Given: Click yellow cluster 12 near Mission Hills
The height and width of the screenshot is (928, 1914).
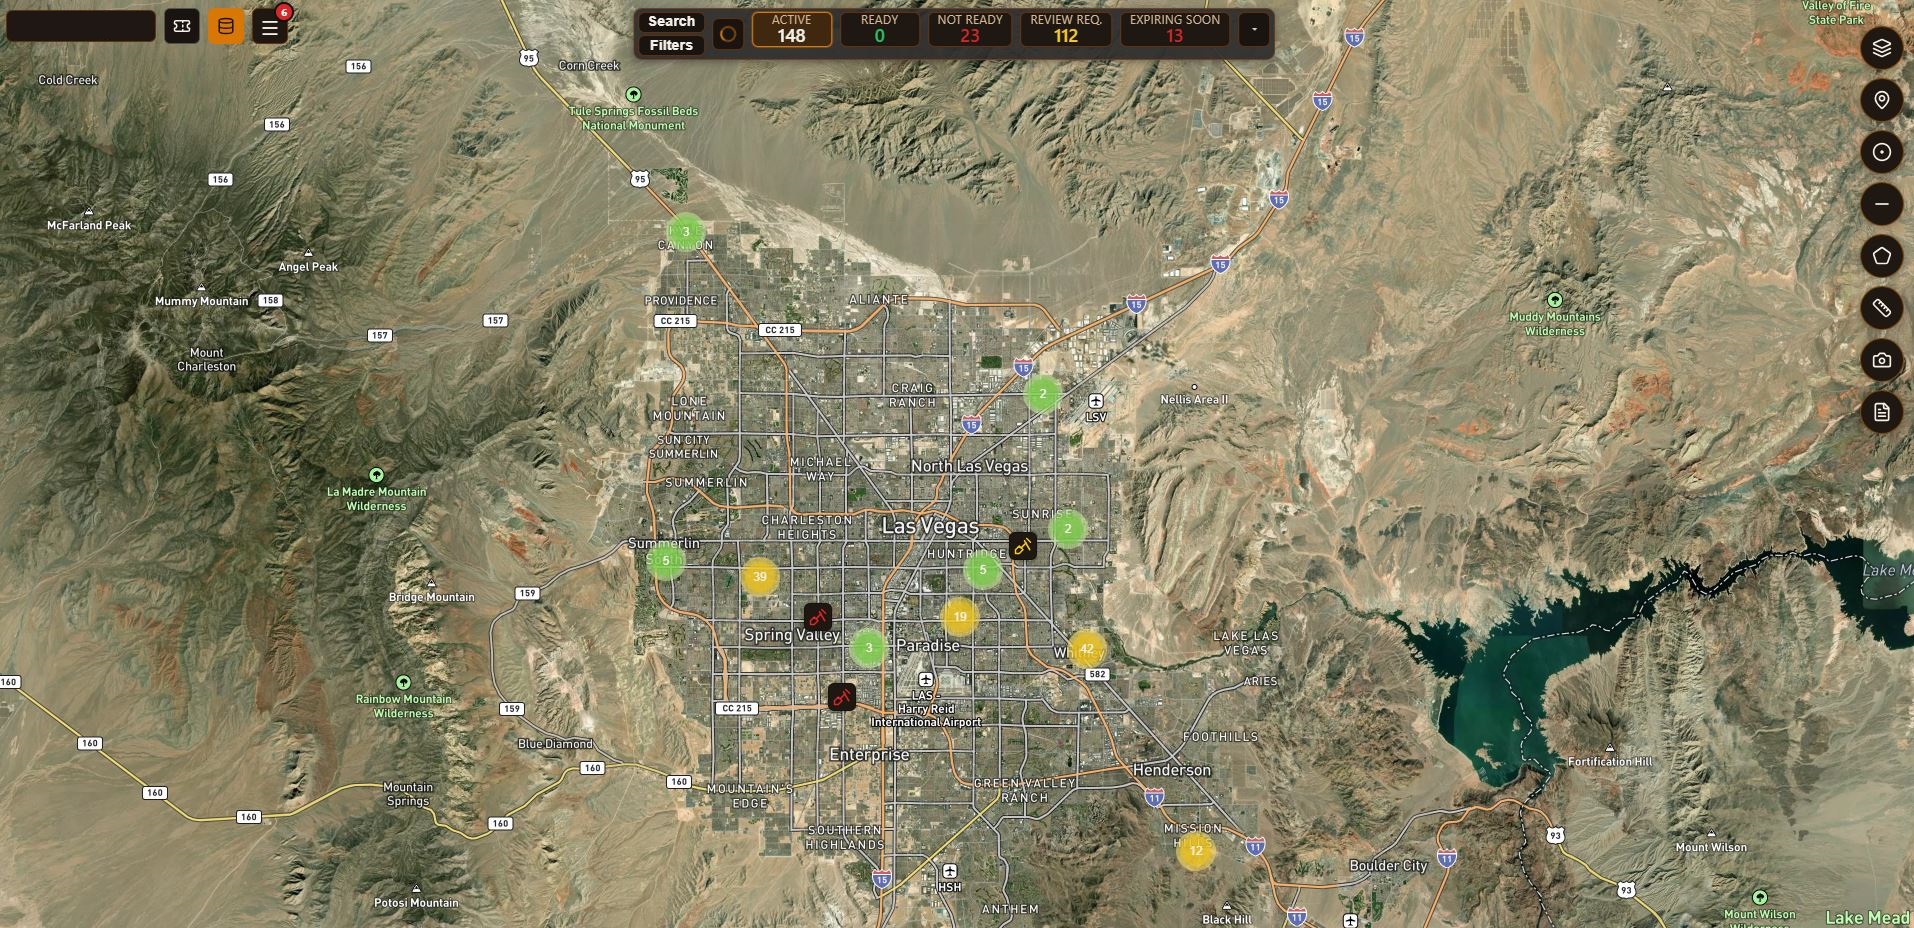Looking at the screenshot, I should tap(1196, 851).
